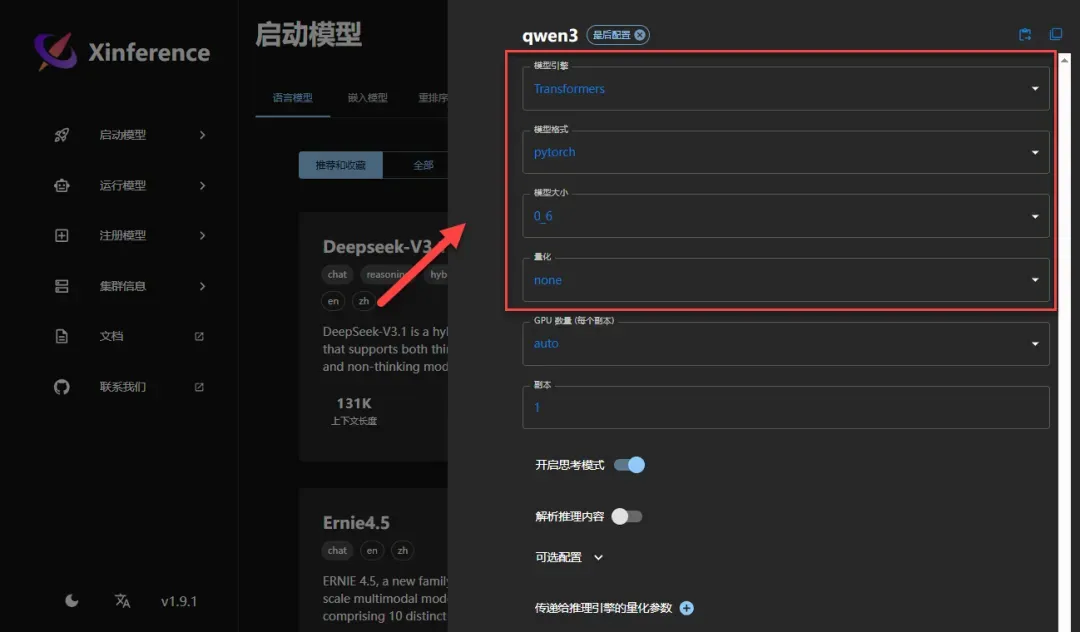Click the server icon for 集群信息
This screenshot has height=632, width=1080.
click(x=62, y=286)
